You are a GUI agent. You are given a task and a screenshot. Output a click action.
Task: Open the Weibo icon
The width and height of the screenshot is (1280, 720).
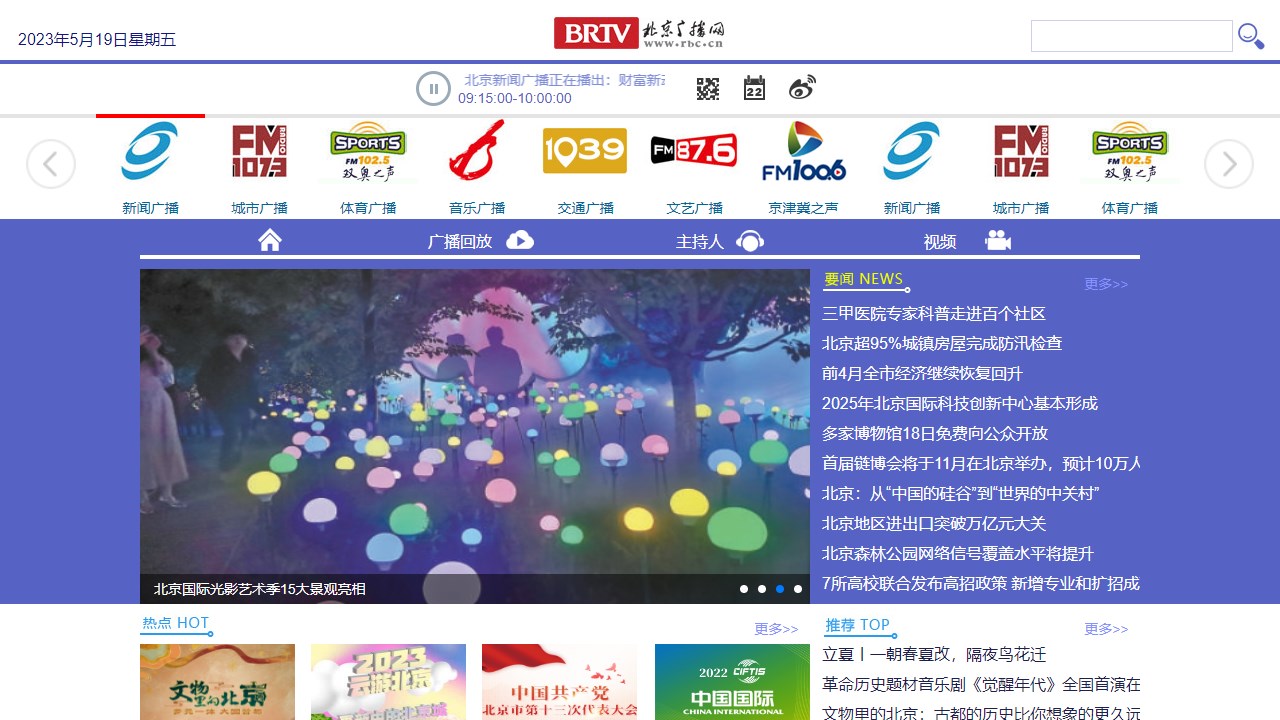coord(802,88)
